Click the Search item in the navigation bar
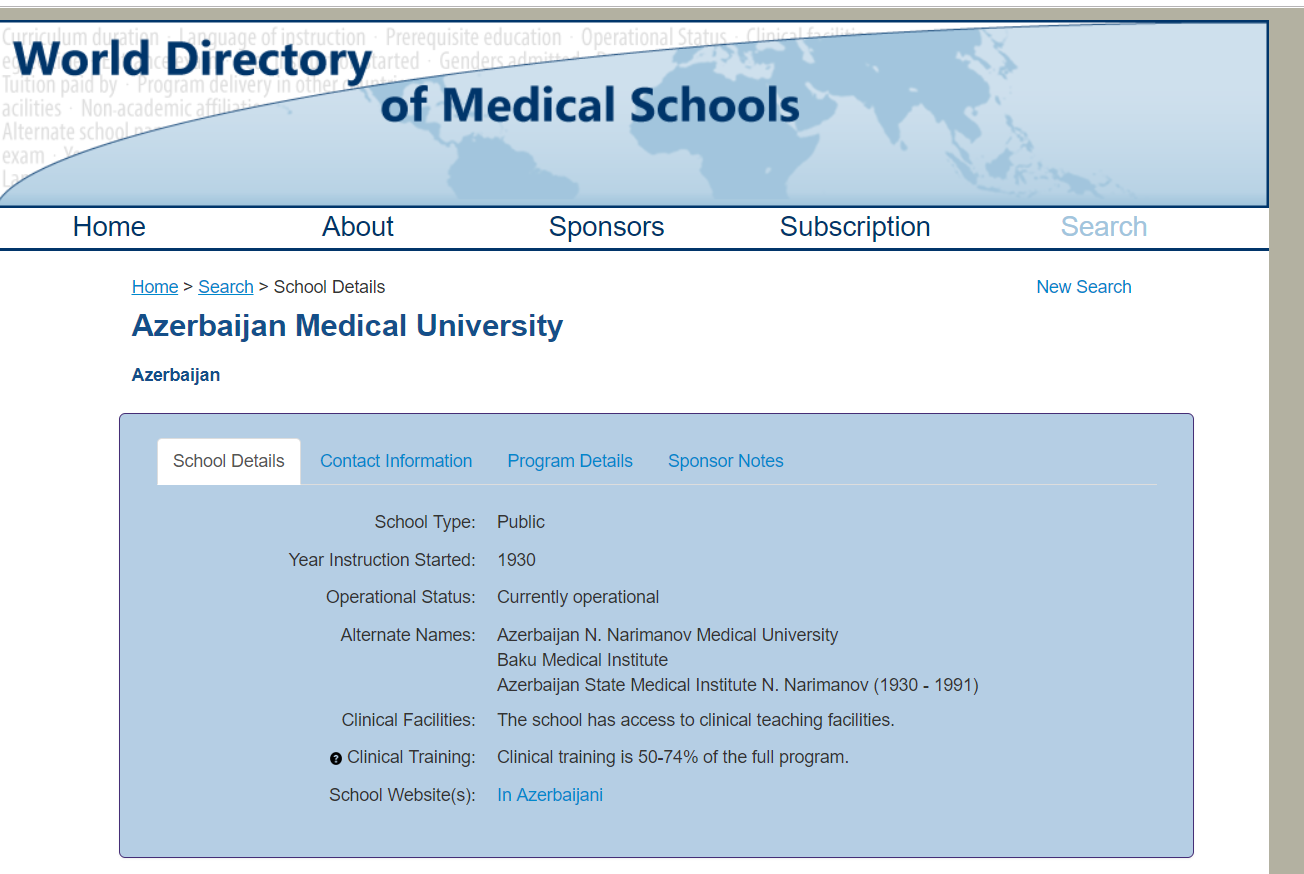This screenshot has height=874, width=1304. (x=1103, y=227)
